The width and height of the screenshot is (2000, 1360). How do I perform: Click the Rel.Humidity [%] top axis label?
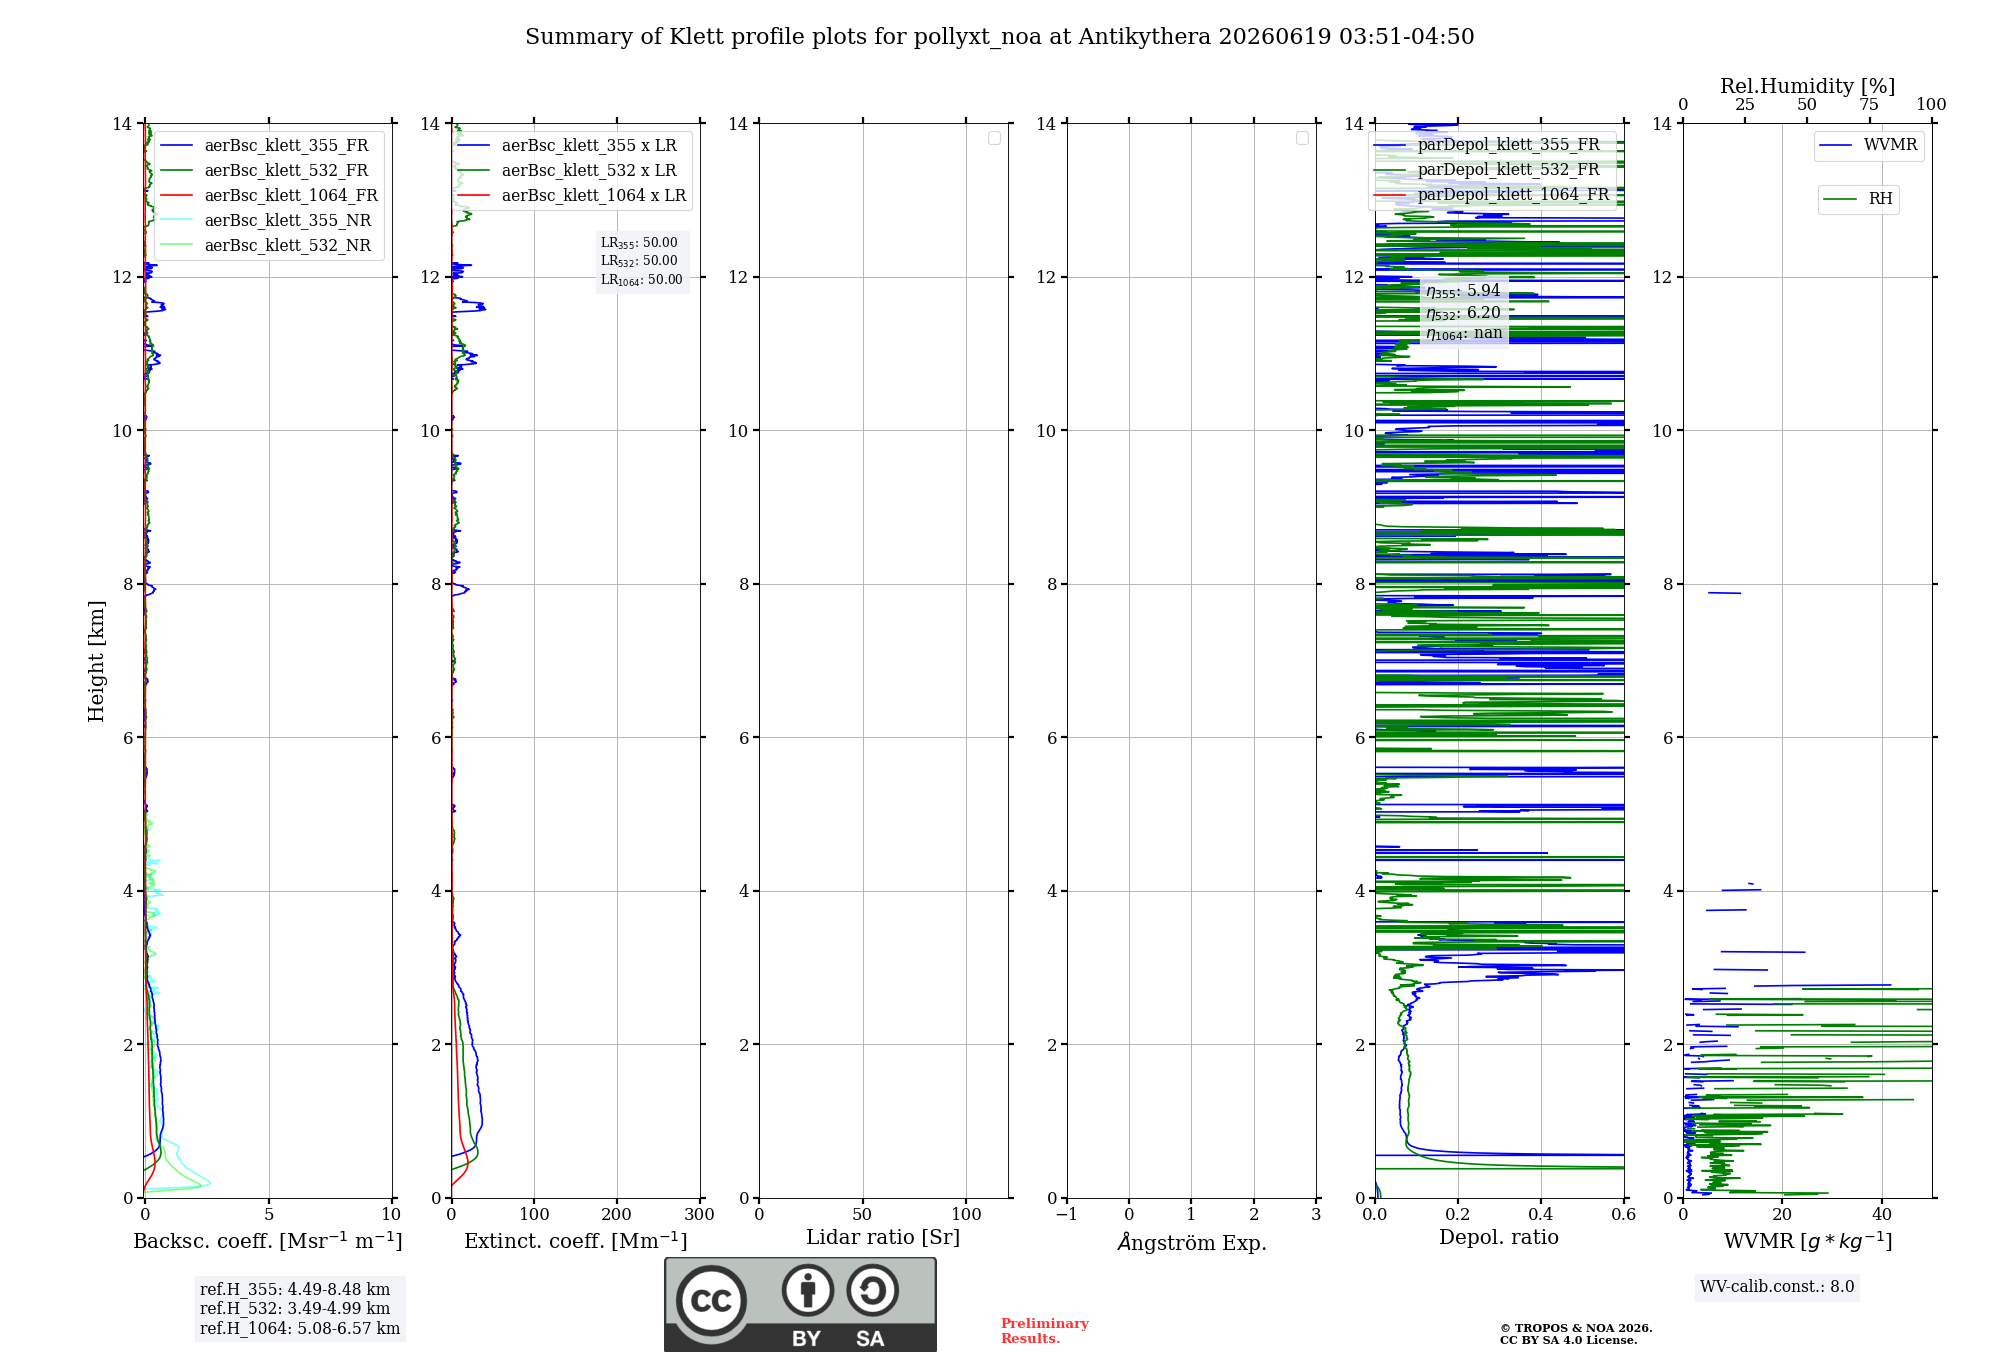click(x=1807, y=86)
